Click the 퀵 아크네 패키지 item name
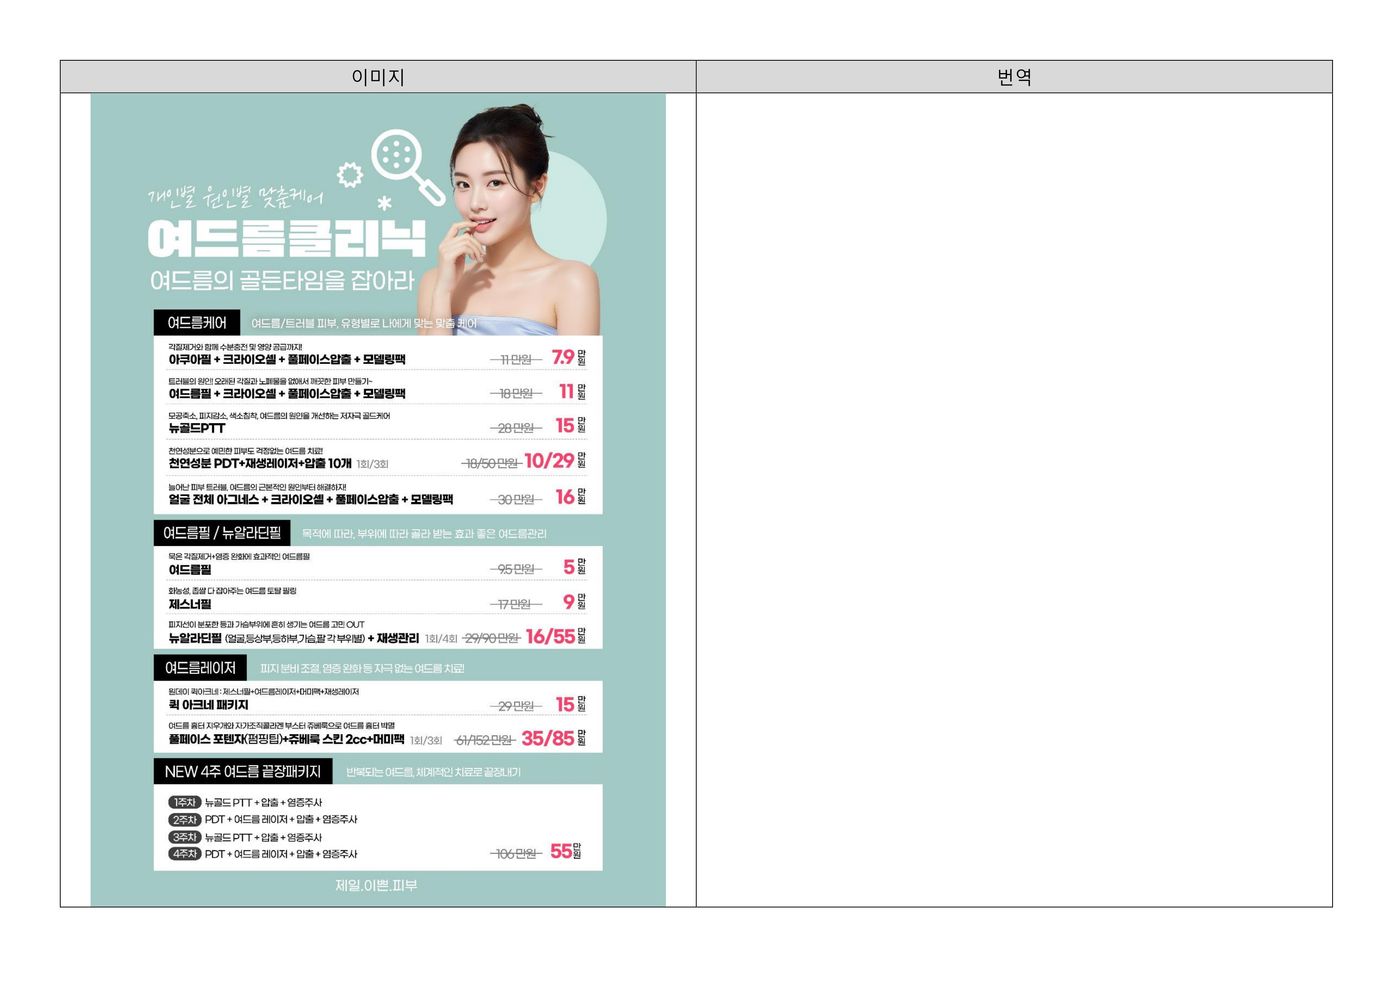 tap(208, 705)
